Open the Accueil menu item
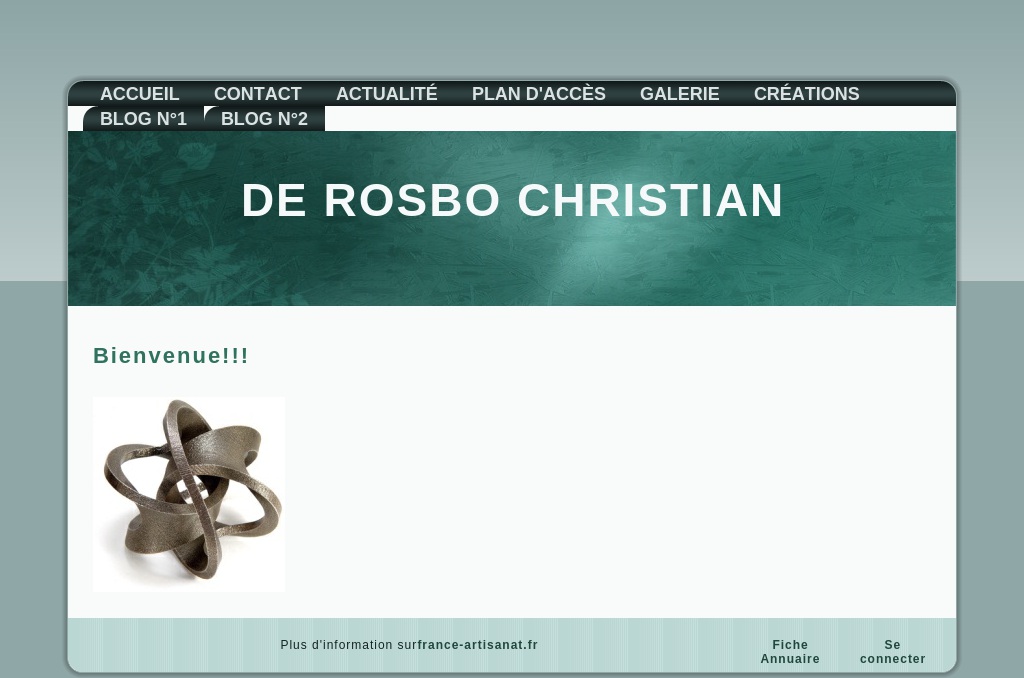Image resolution: width=1024 pixels, height=678 pixels. 139,94
